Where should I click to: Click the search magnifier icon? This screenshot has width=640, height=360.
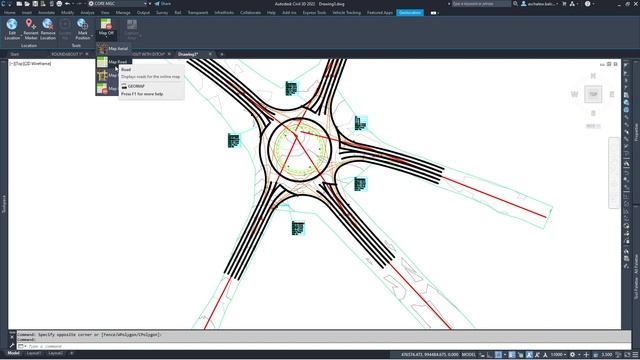click(516, 4)
